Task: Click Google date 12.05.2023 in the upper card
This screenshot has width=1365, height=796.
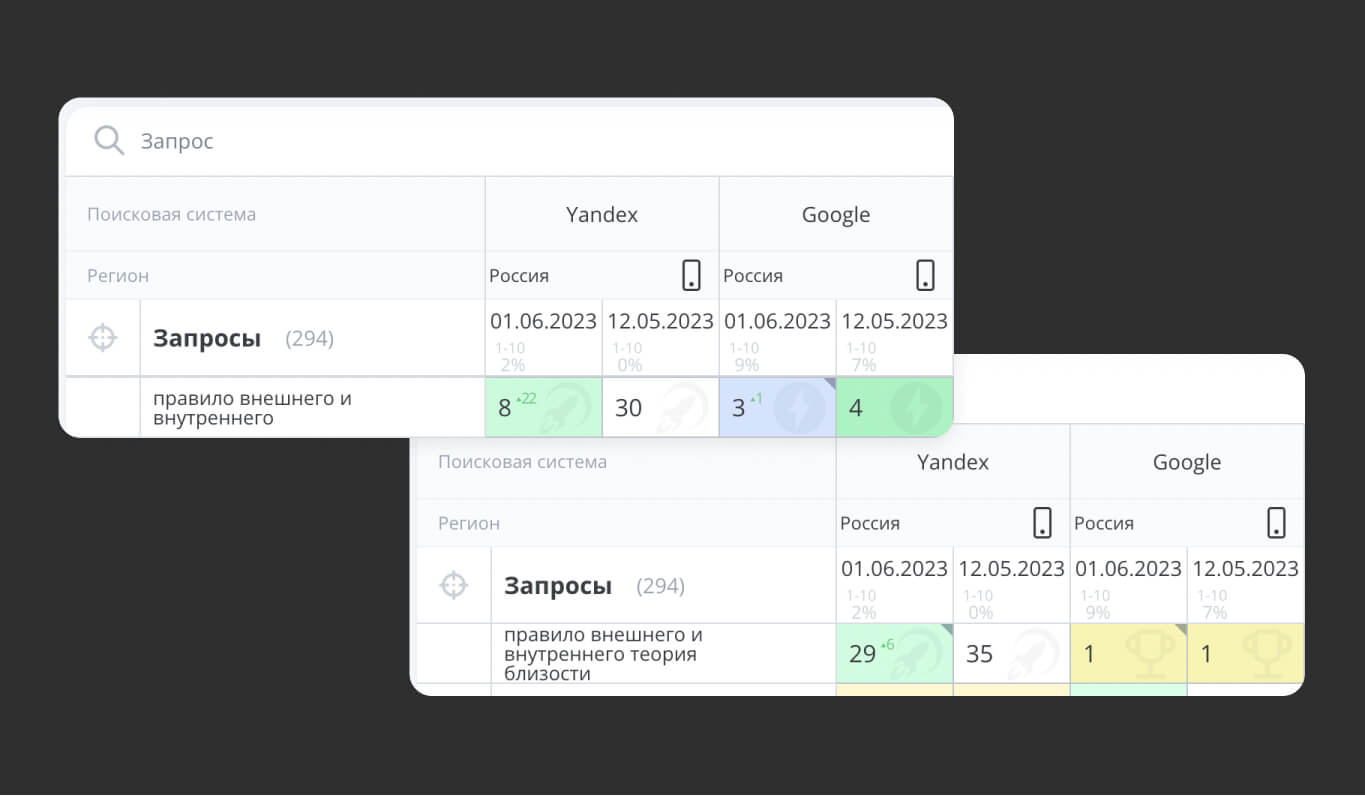Action: (x=894, y=321)
